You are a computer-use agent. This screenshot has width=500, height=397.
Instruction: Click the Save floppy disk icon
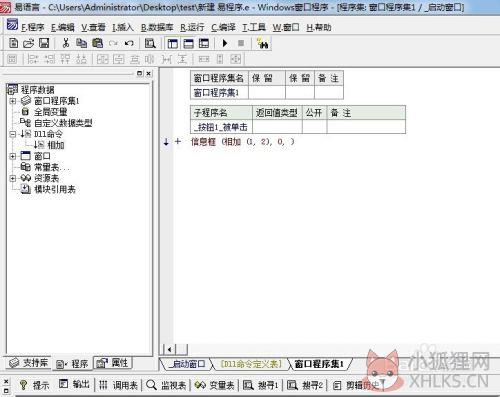click(44, 43)
